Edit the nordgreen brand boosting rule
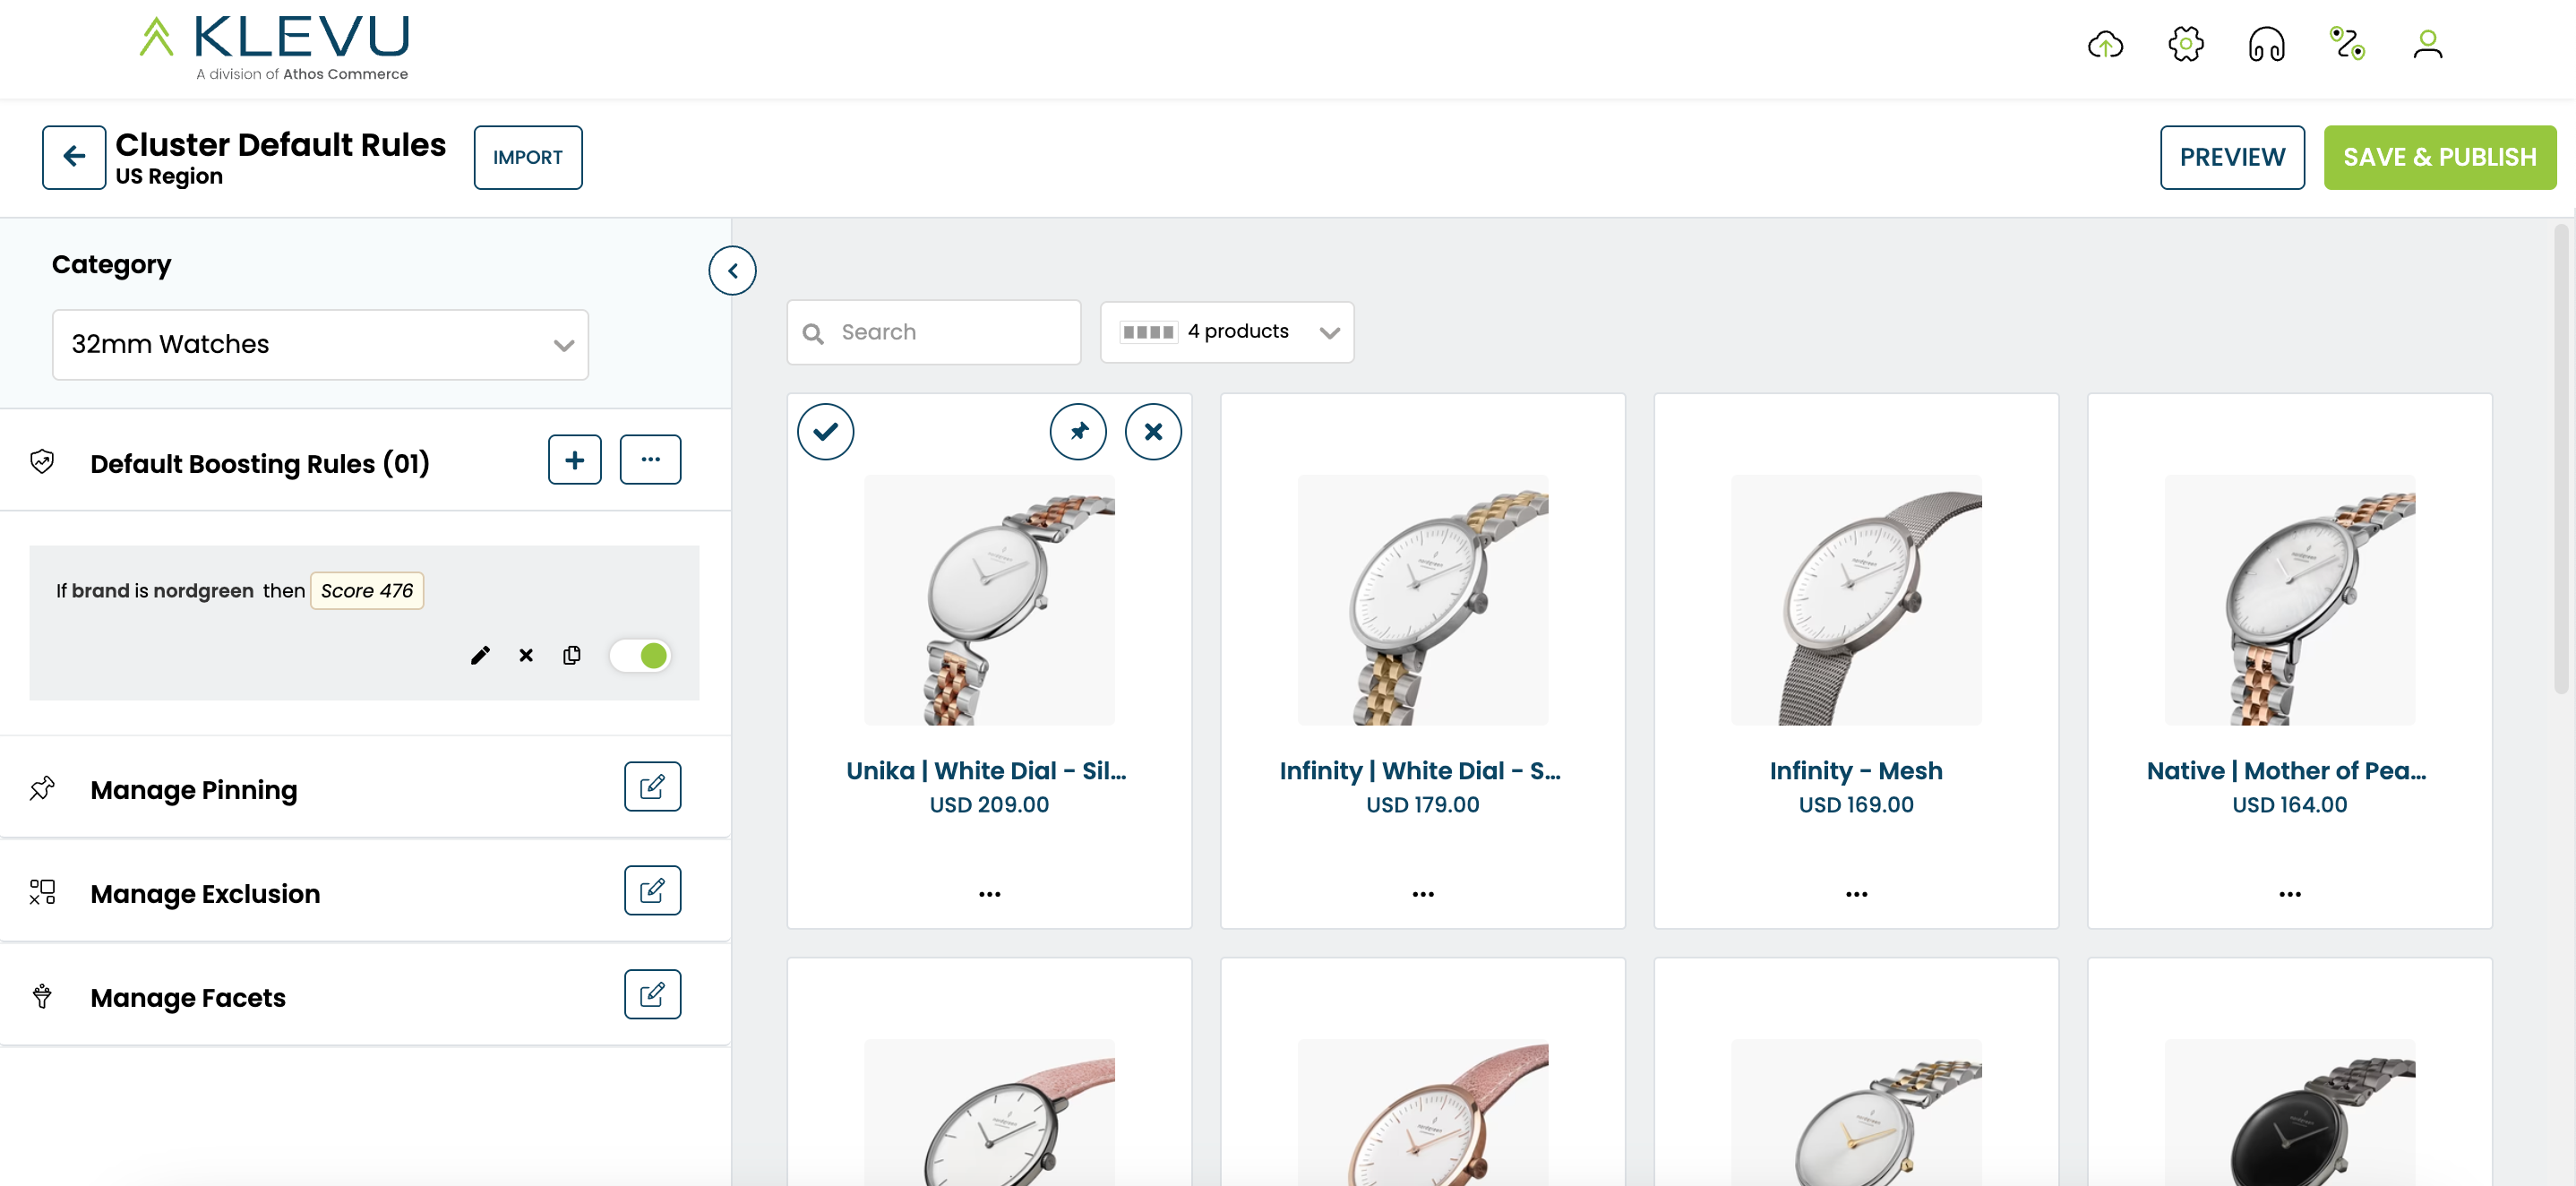This screenshot has height=1186, width=2576. click(x=480, y=656)
